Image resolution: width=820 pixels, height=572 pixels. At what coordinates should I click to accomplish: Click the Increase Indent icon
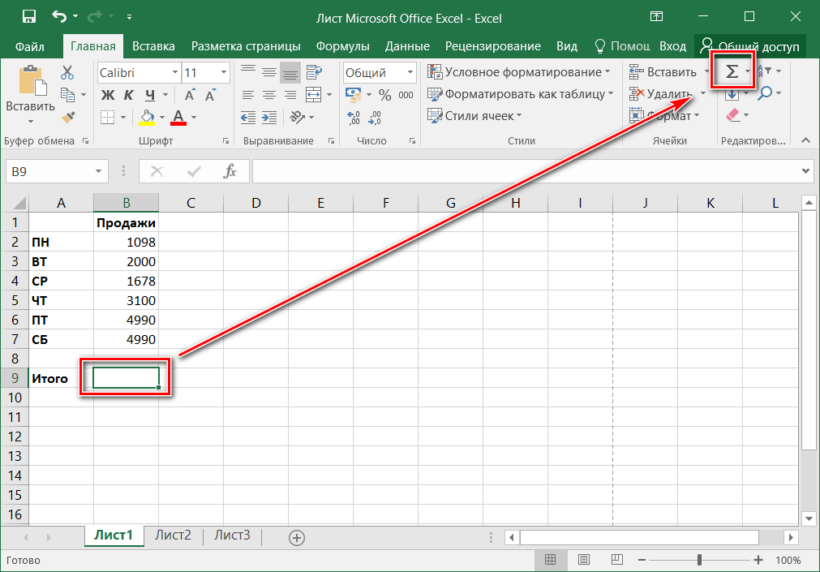[x=269, y=117]
